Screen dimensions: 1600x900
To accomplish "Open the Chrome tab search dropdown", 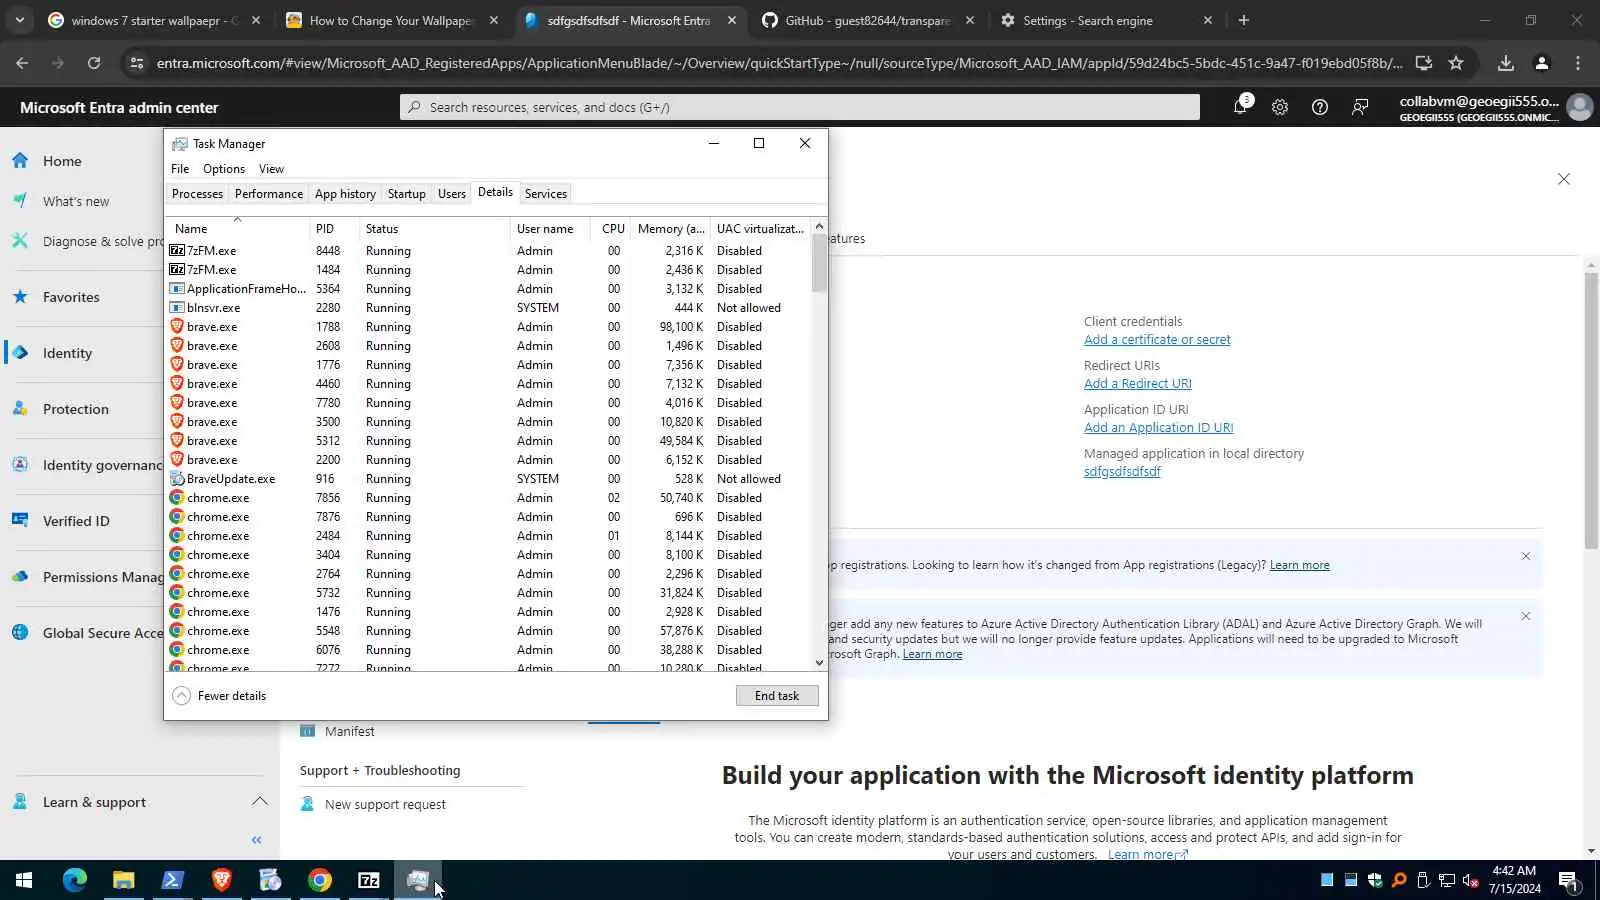I will [x=20, y=20].
